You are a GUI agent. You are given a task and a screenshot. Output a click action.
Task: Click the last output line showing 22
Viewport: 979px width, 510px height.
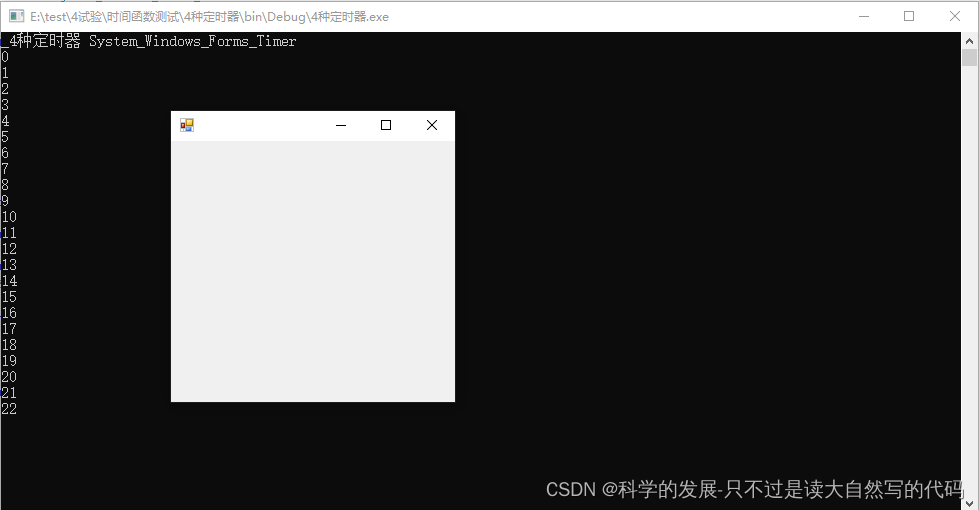pos(9,409)
